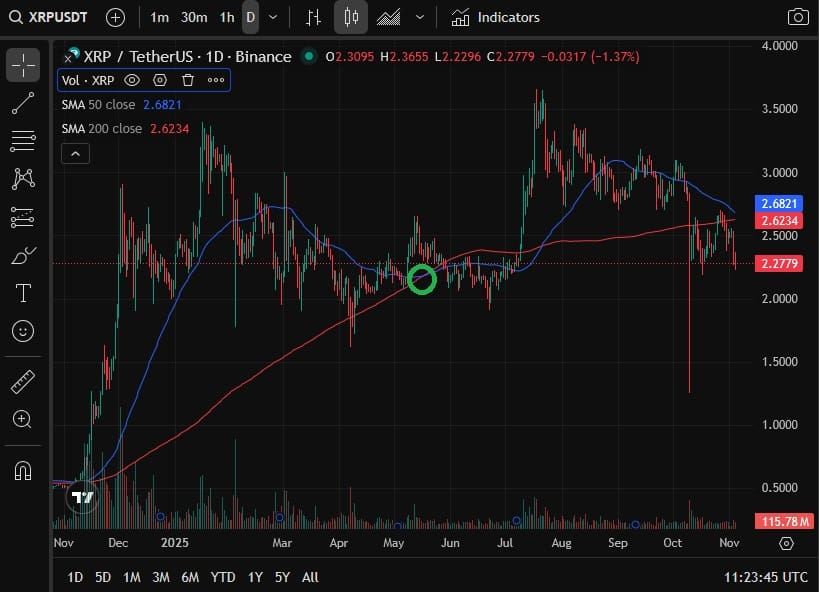Viewport: 819px width, 592px height.
Task: Select the YTD range at the bottom
Action: pos(222,577)
